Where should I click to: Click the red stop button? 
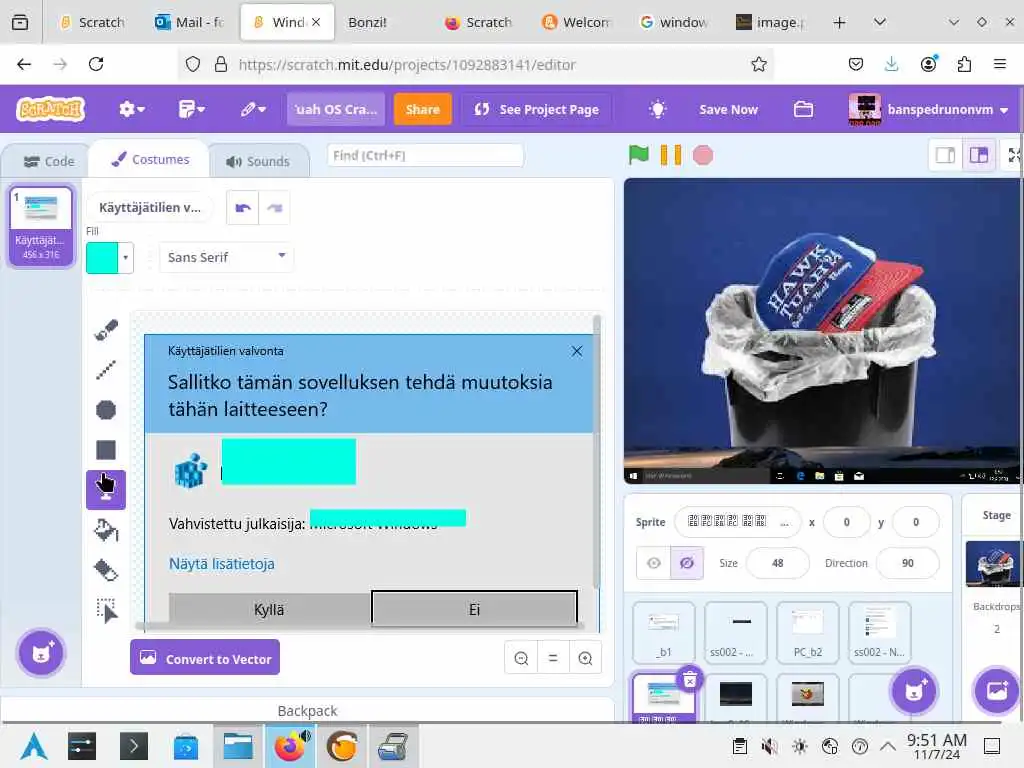click(x=703, y=155)
